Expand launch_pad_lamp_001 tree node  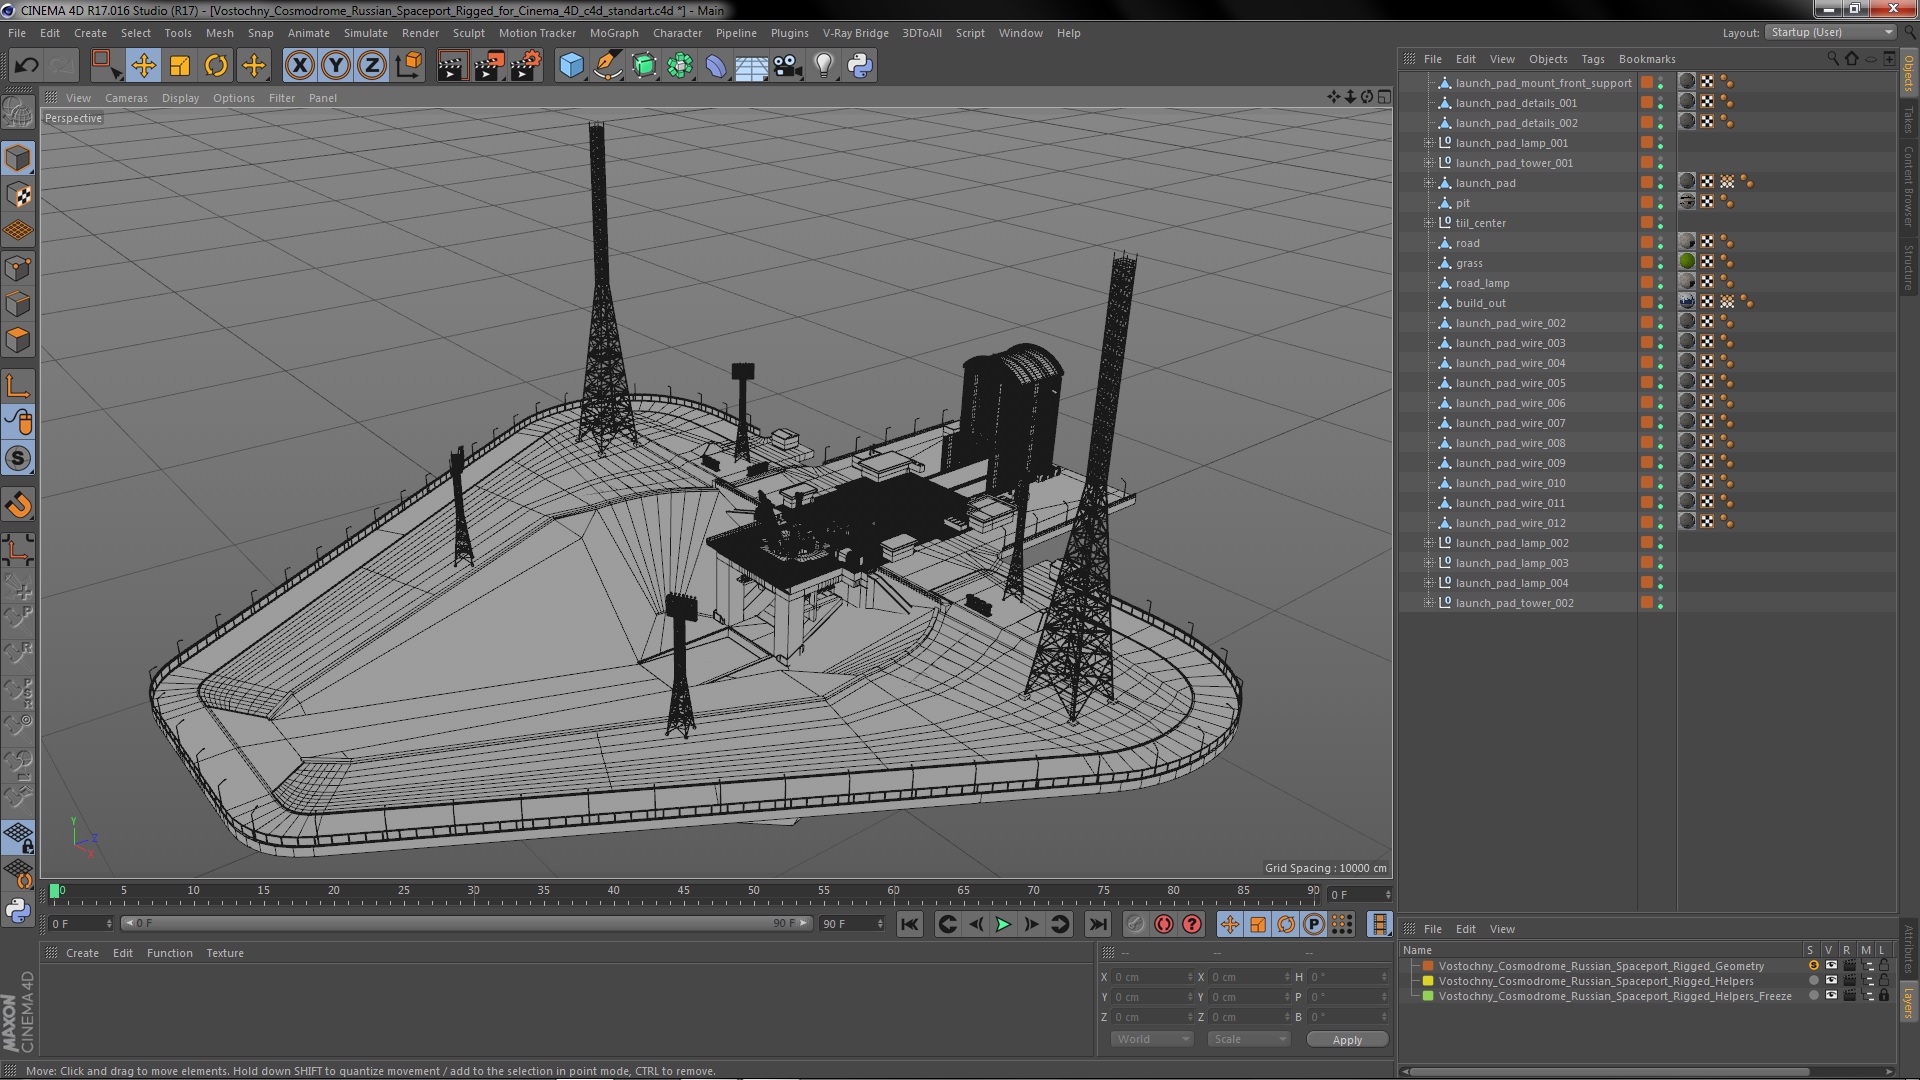tap(1428, 143)
